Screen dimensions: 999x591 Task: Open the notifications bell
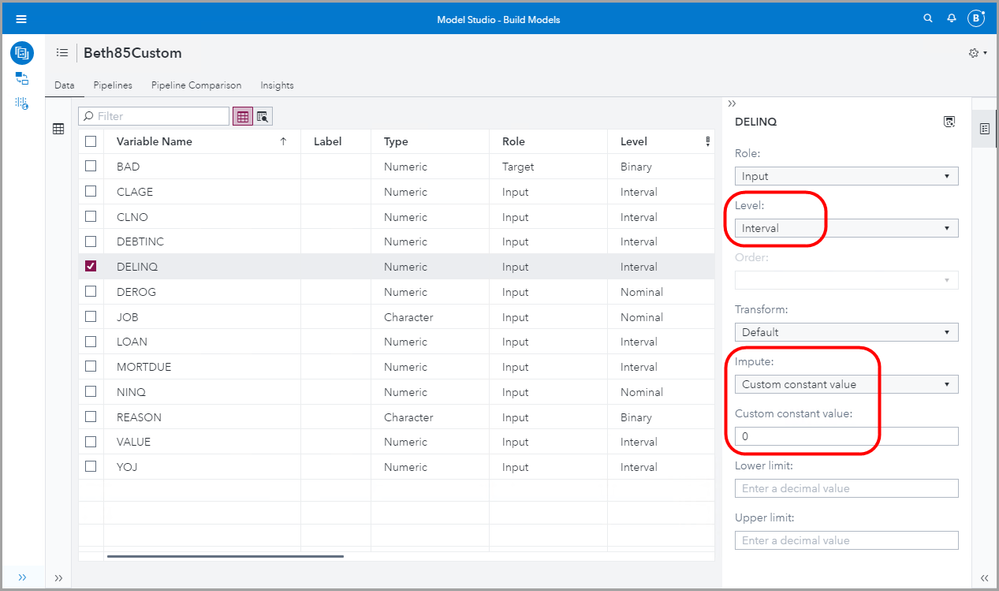pyautogui.click(x=951, y=18)
